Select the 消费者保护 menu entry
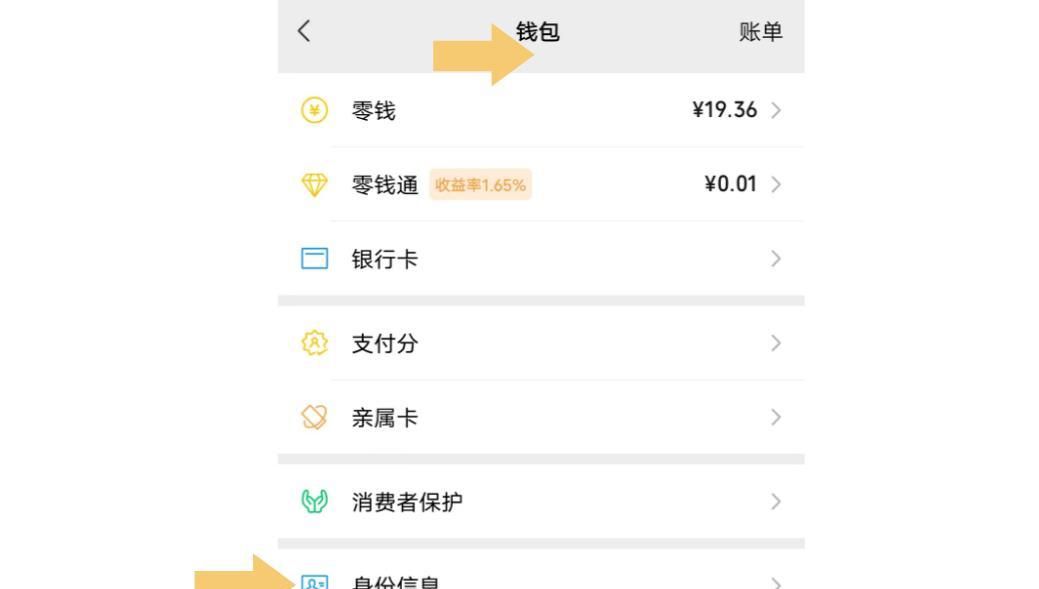 [407, 502]
